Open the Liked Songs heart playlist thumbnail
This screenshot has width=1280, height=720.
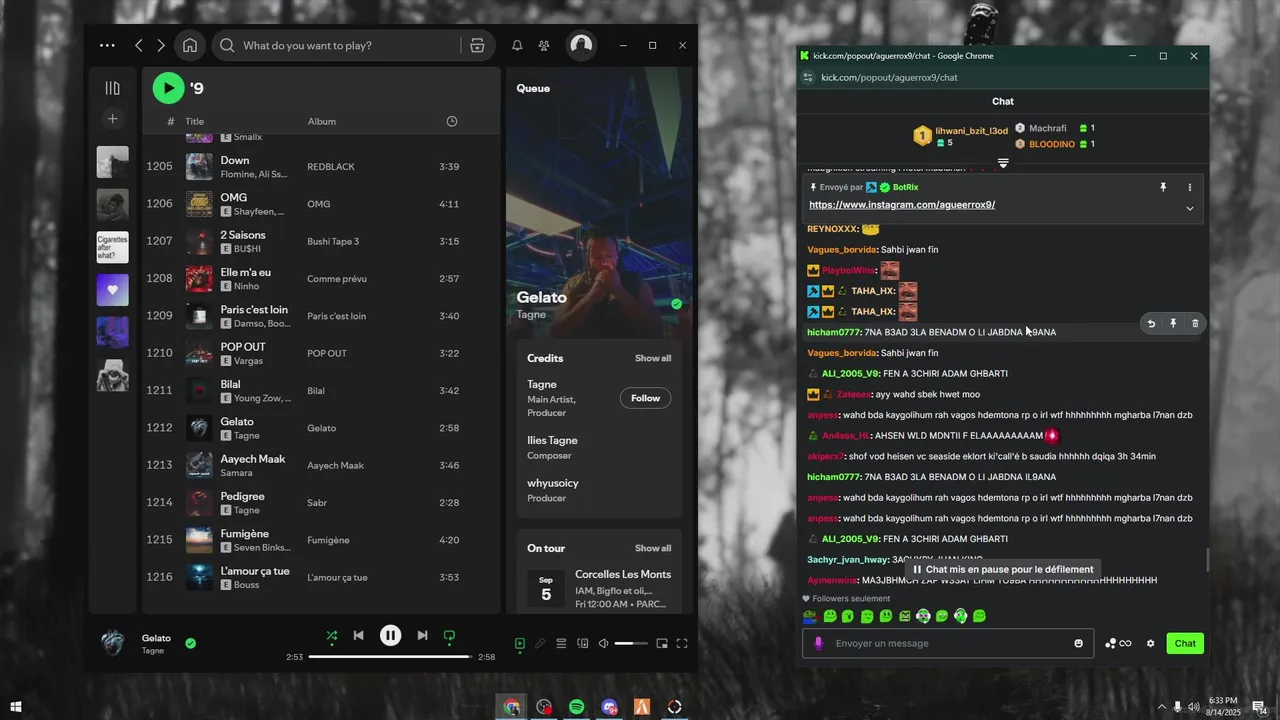coord(112,290)
